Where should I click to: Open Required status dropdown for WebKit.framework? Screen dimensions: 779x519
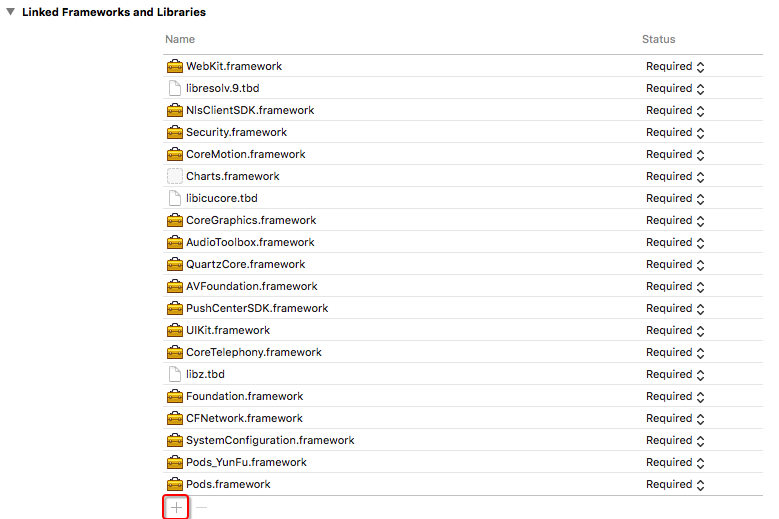(676, 66)
